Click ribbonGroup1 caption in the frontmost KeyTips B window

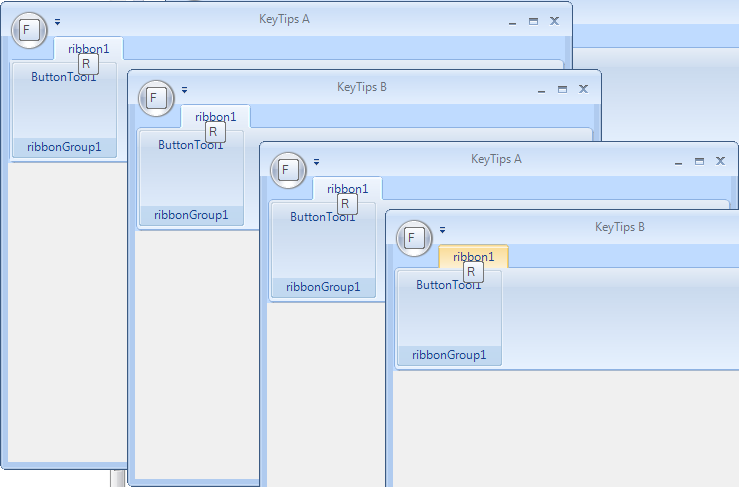click(x=449, y=354)
